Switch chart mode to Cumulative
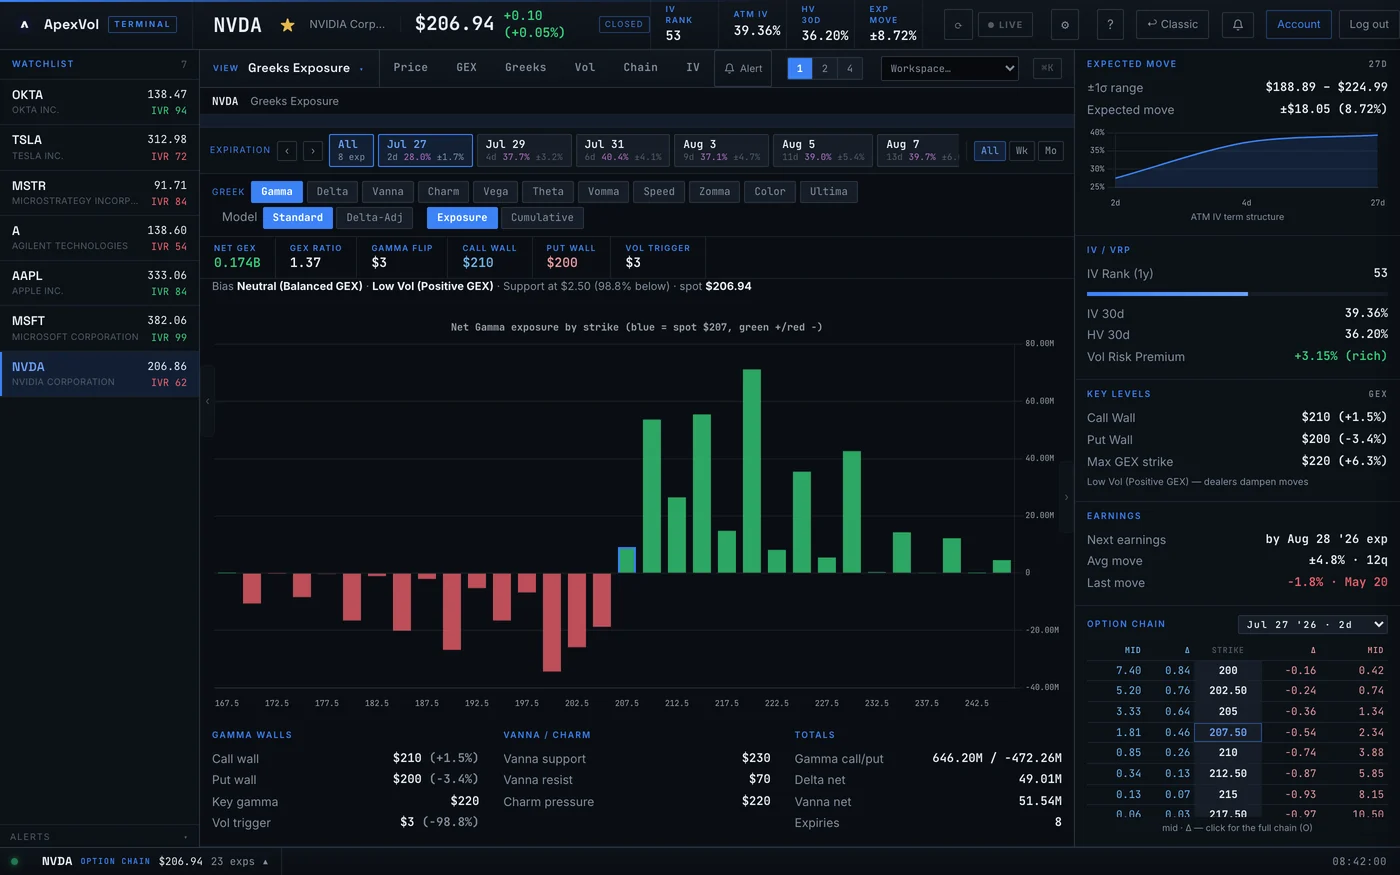This screenshot has height=875, width=1400. [542, 218]
